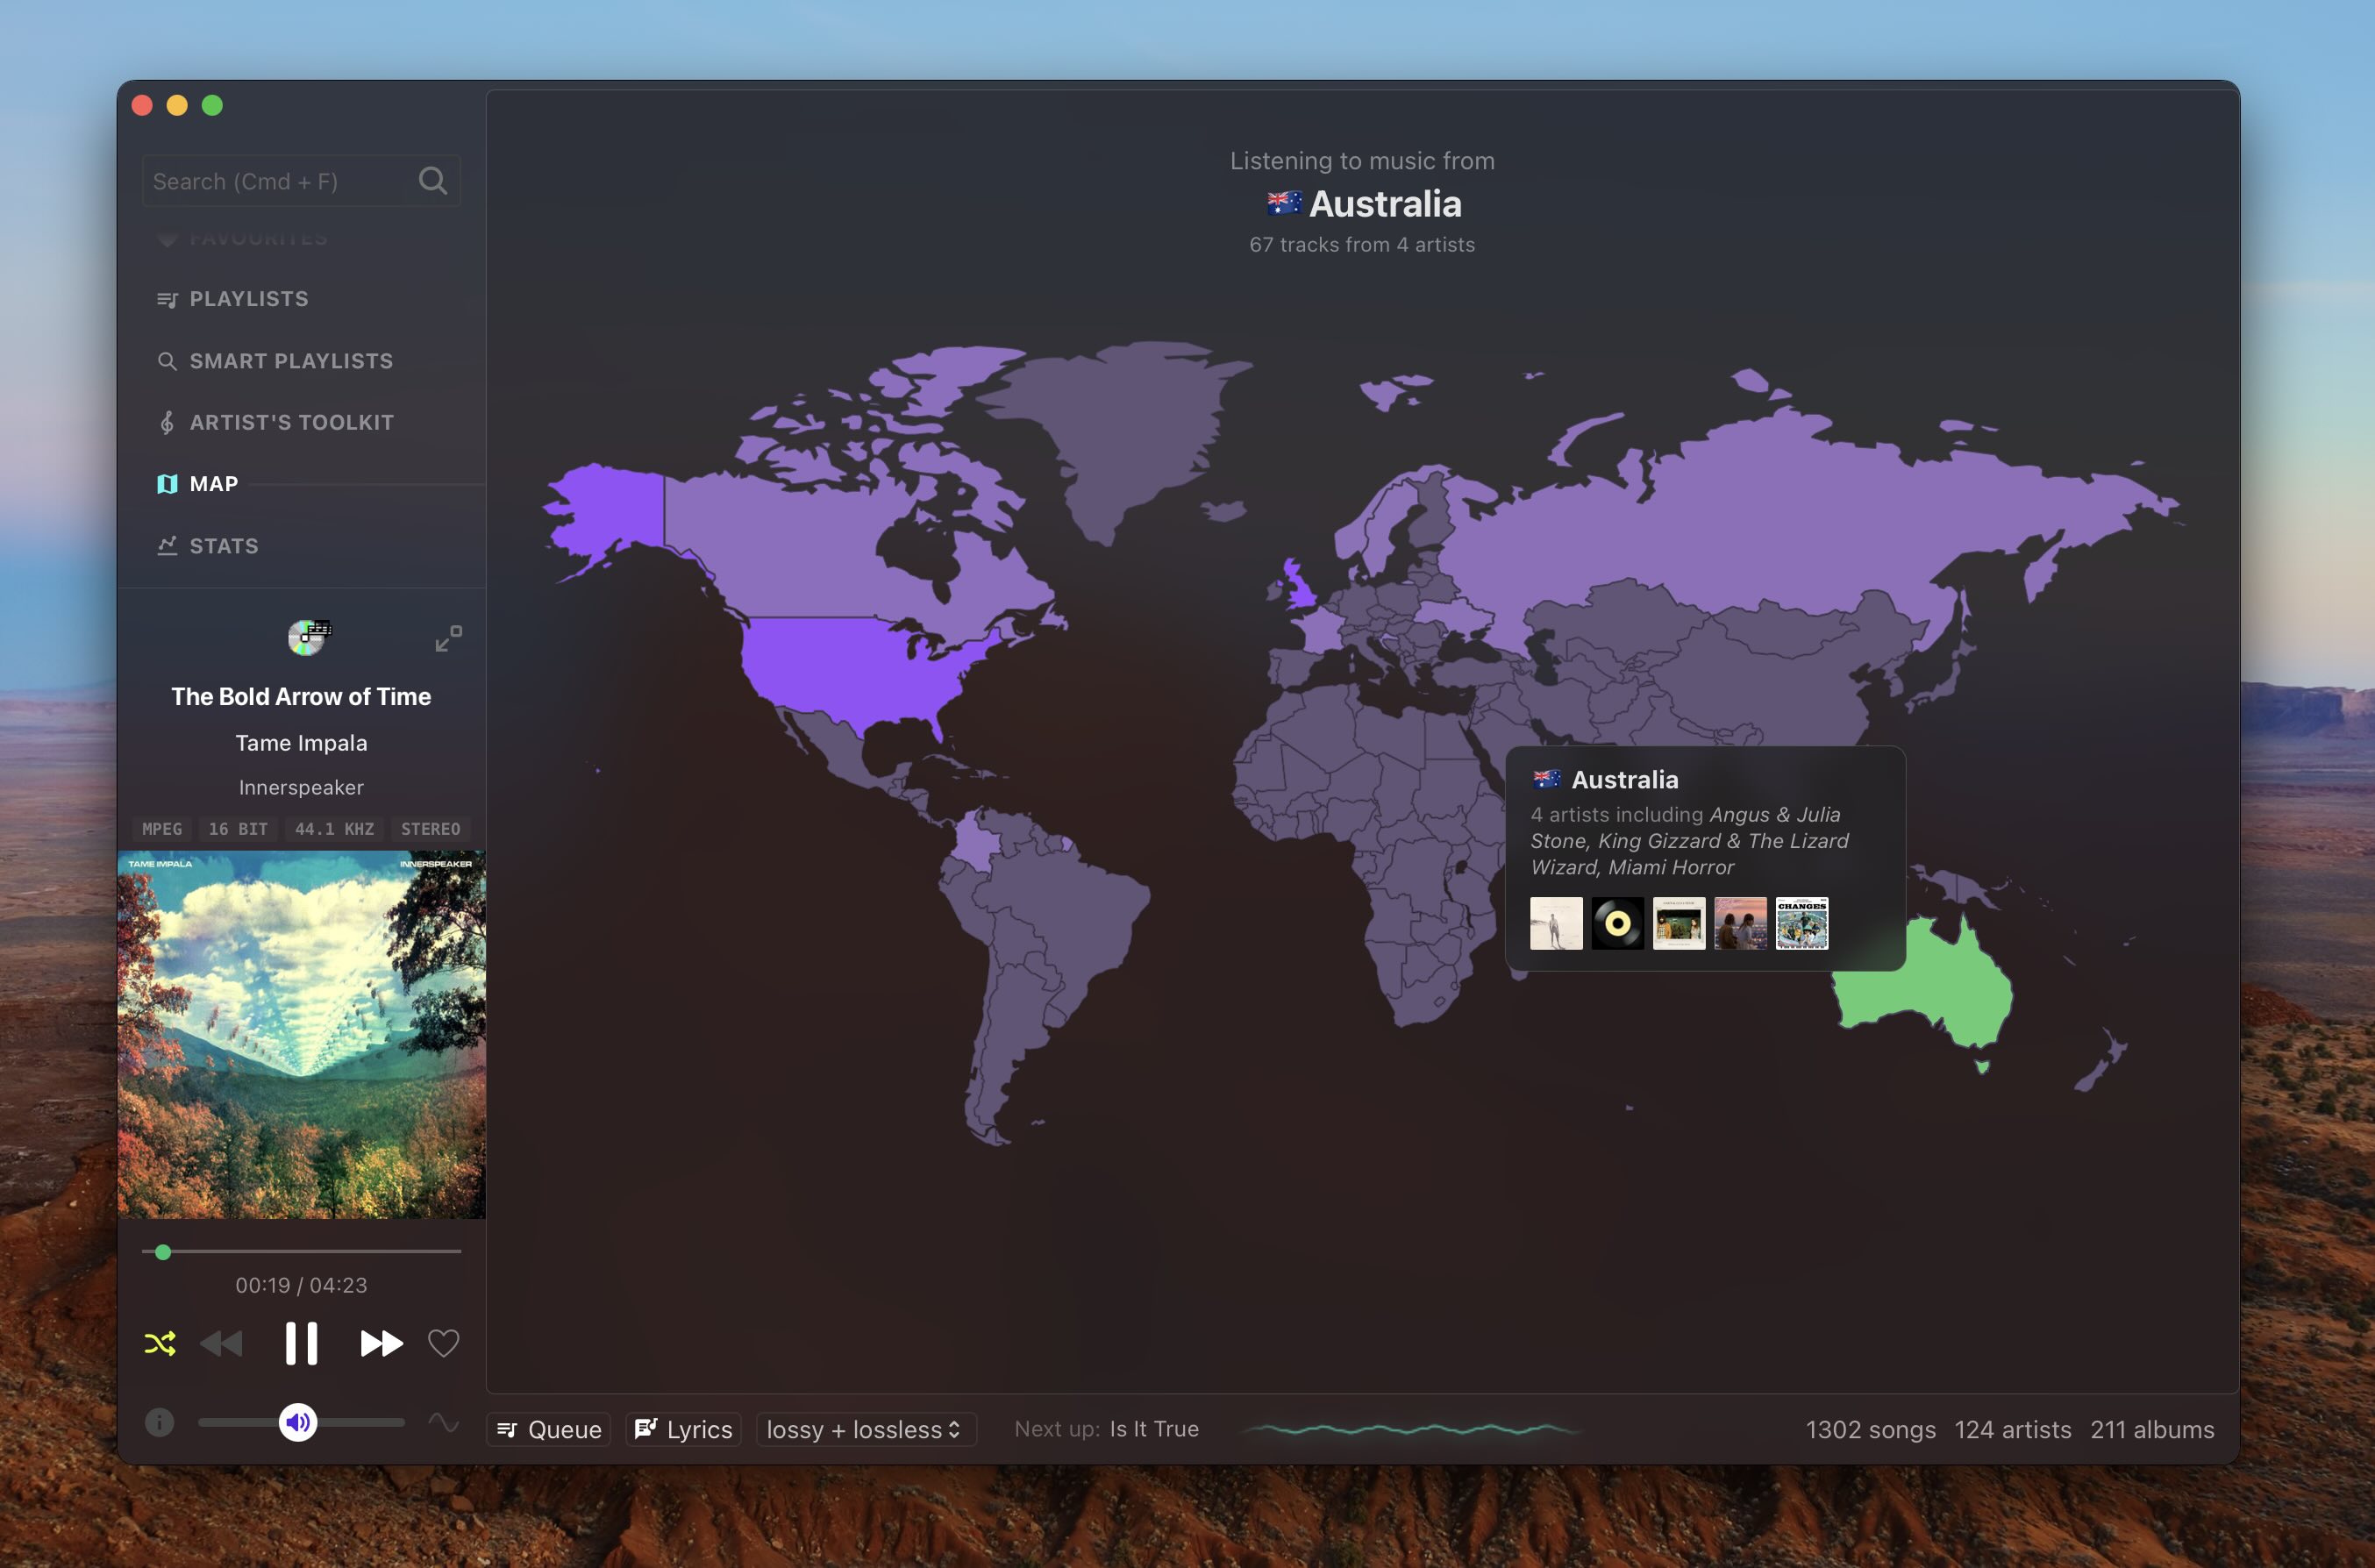Favourite the song with heart icon
The height and width of the screenshot is (1568, 2375).
[443, 1343]
